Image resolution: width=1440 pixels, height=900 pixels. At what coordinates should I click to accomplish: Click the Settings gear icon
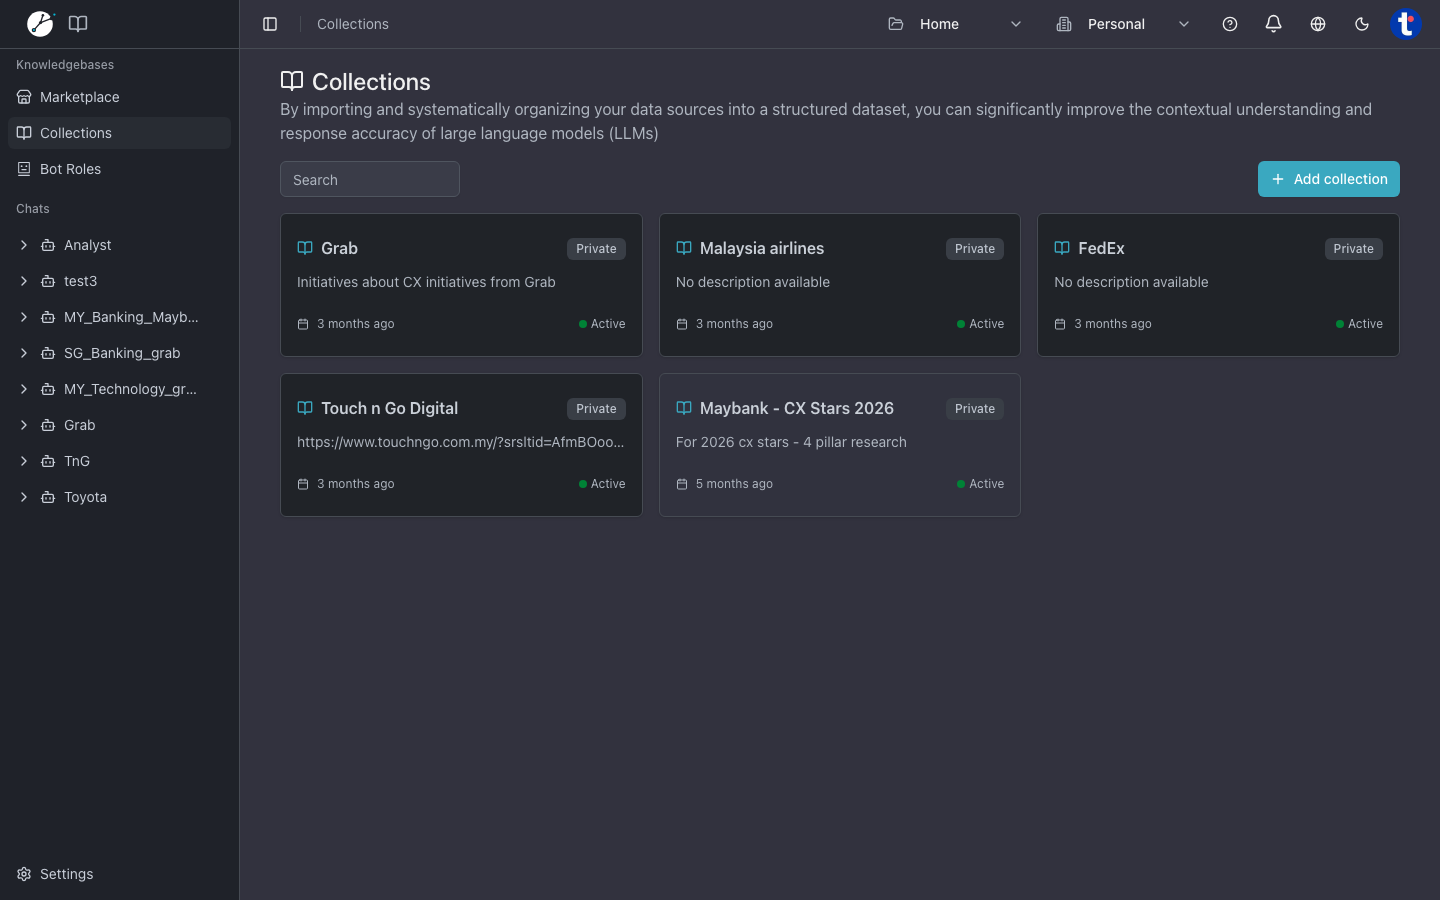pos(24,874)
